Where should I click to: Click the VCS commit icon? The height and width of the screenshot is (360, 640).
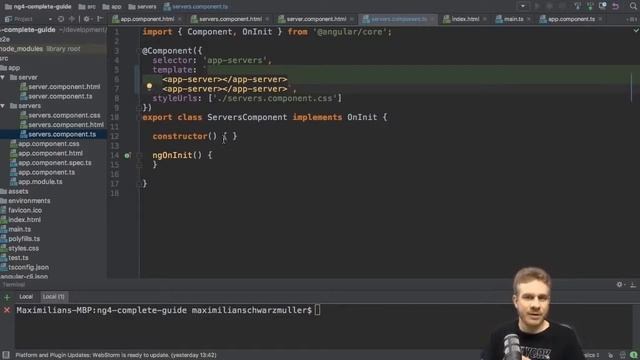pyautogui.click(x=590, y=6)
